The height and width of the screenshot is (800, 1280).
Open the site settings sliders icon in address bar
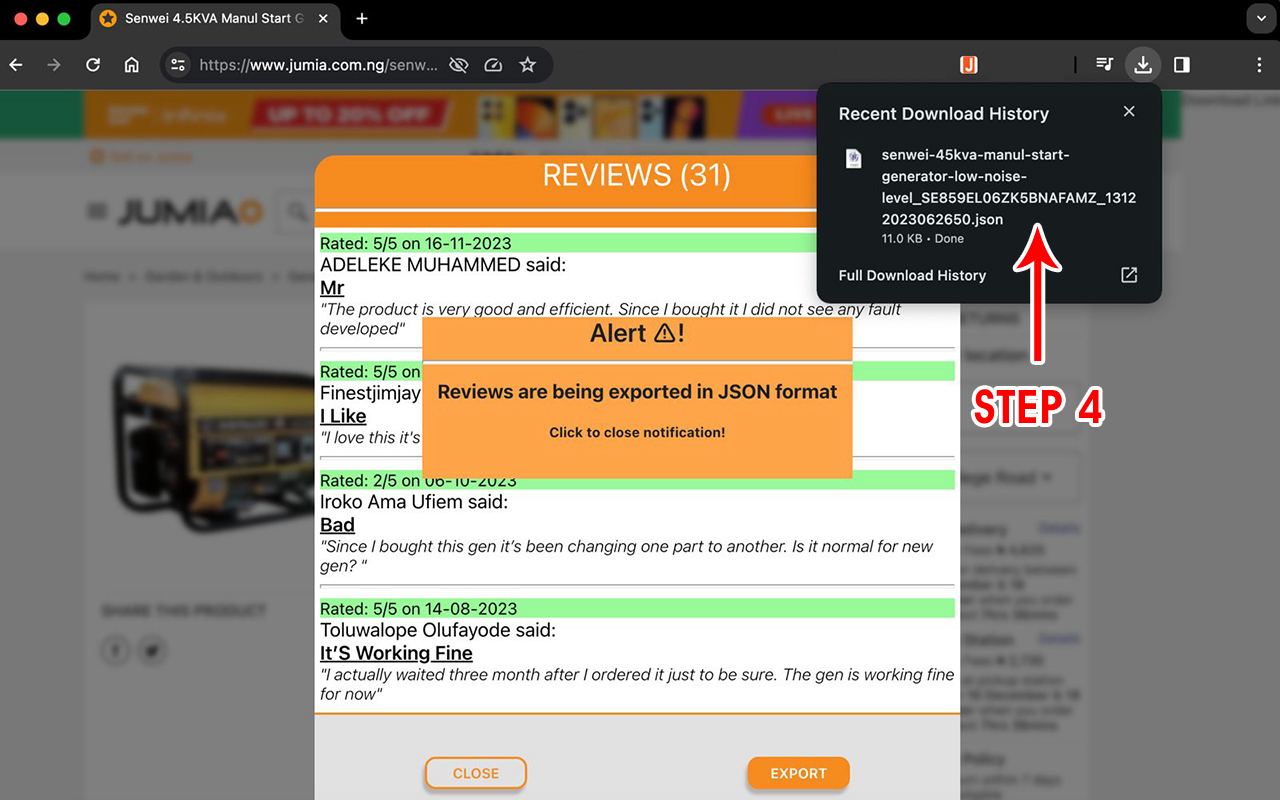point(177,64)
